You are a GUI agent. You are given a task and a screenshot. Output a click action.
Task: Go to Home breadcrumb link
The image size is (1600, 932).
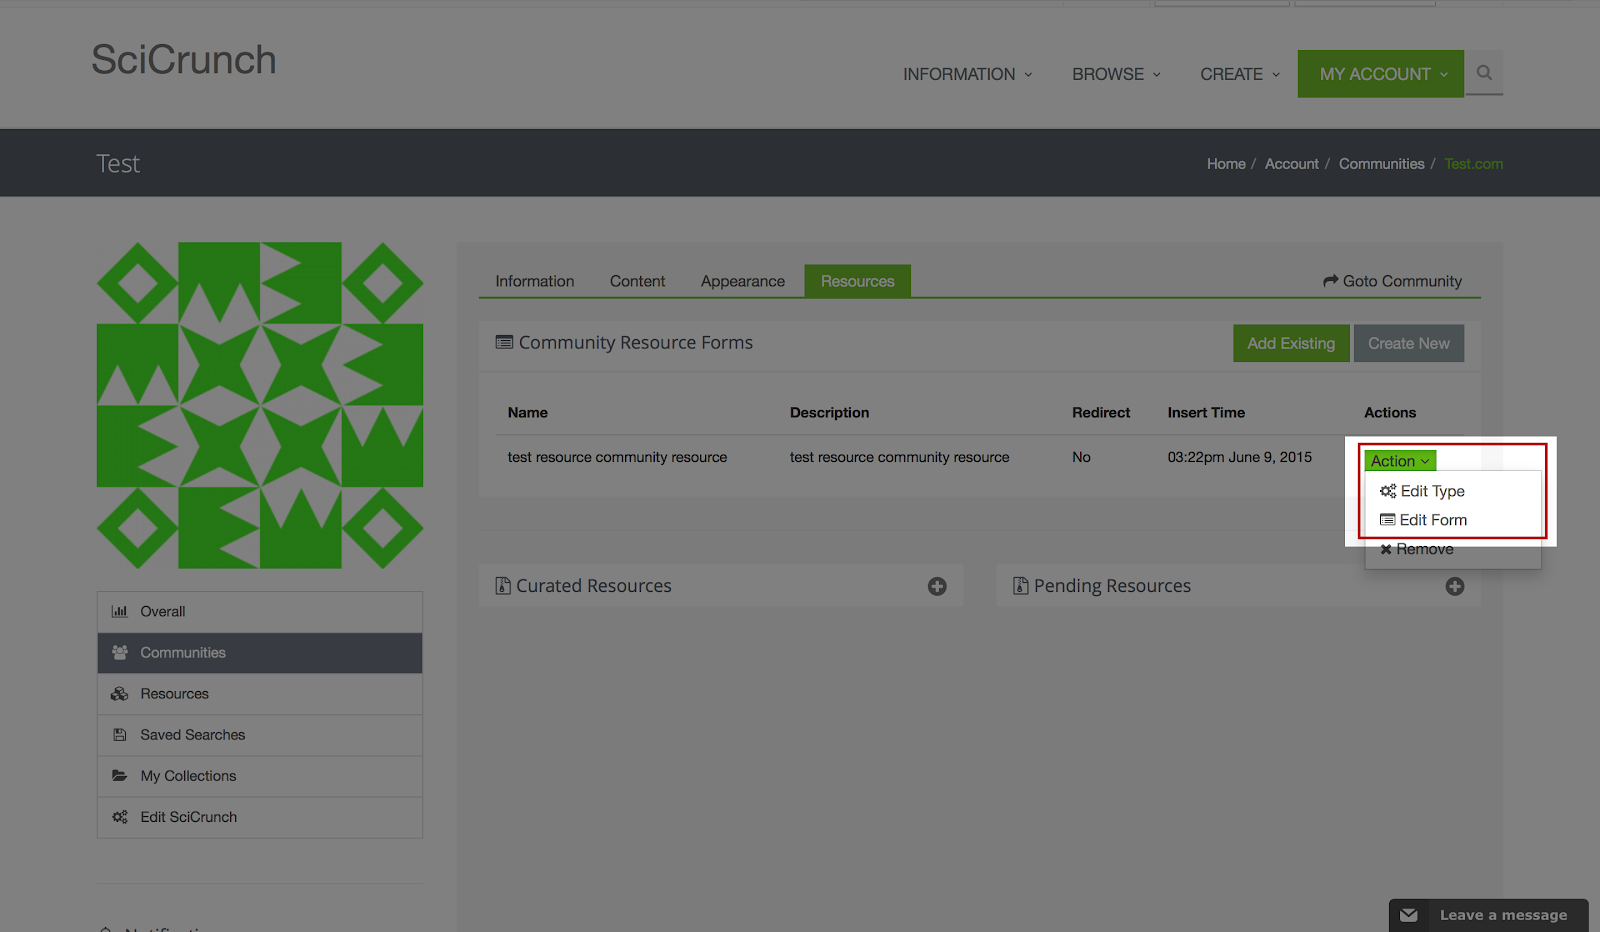pyautogui.click(x=1226, y=164)
